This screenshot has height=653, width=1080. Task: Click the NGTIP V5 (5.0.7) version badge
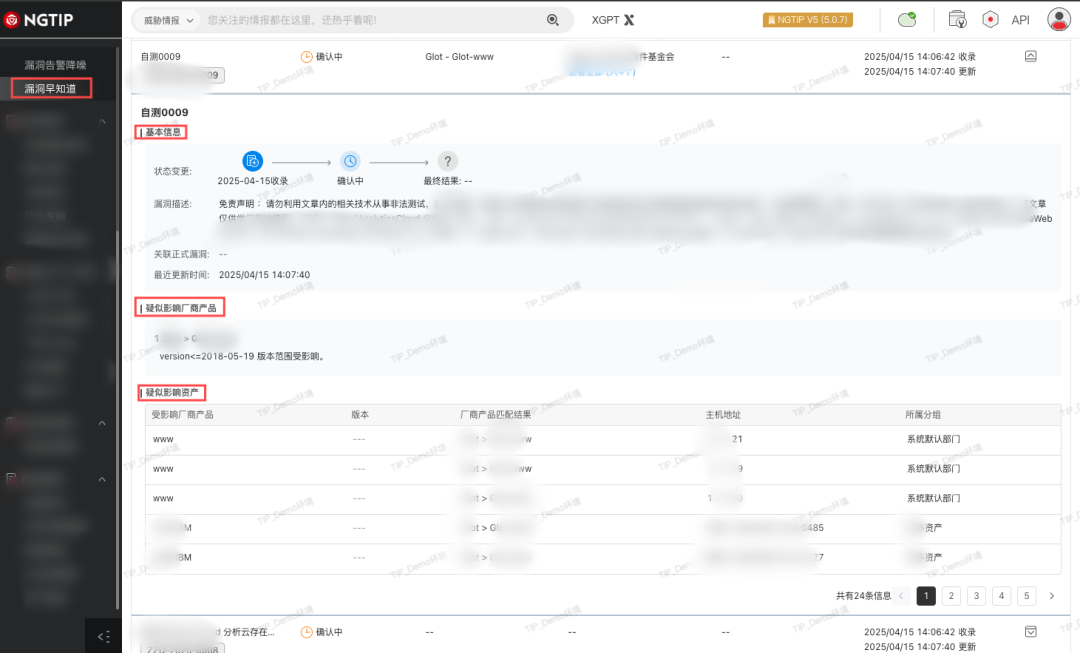[808, 20]
